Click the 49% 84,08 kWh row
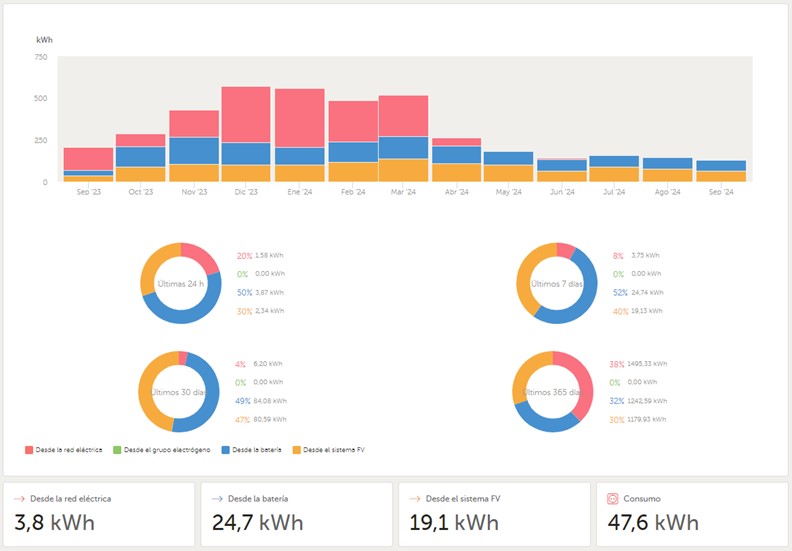This screenshot has height=551, width=792. (x=261, y=401)
